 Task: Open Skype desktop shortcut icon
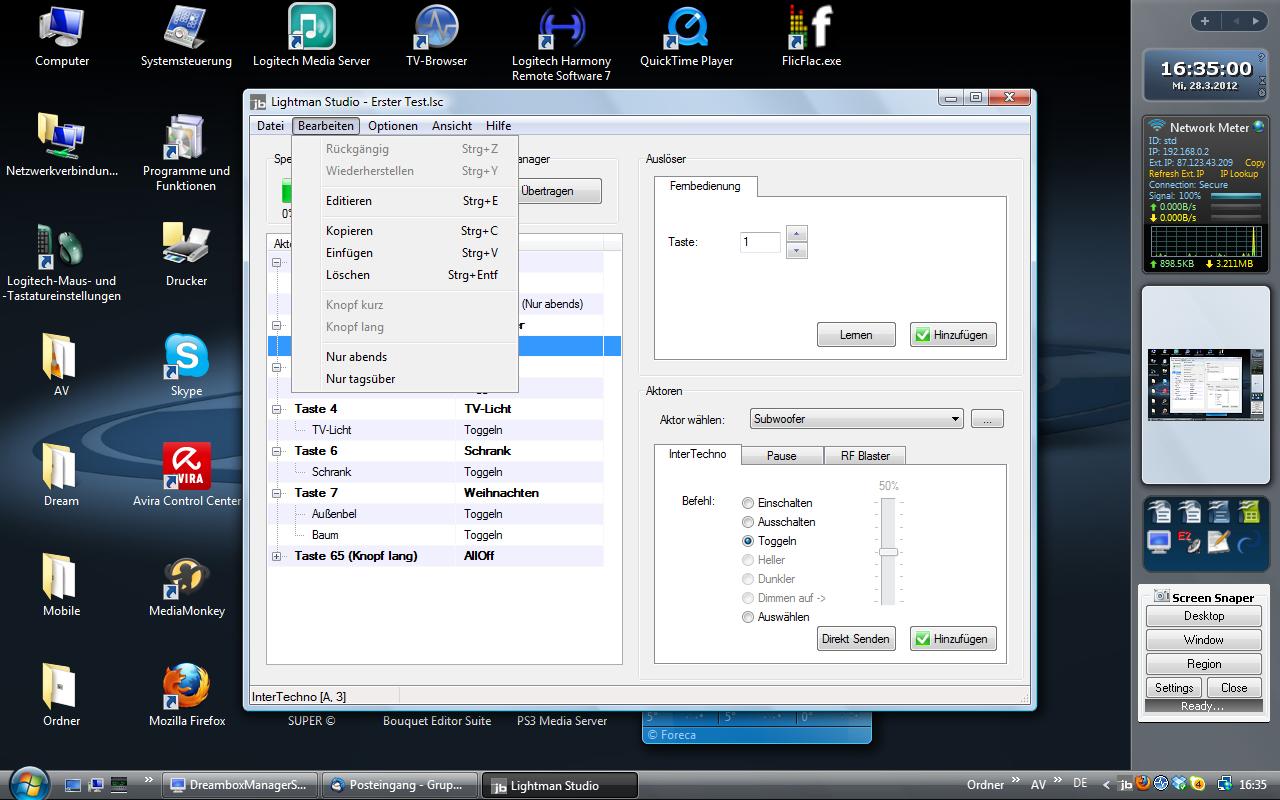[186, 357]
